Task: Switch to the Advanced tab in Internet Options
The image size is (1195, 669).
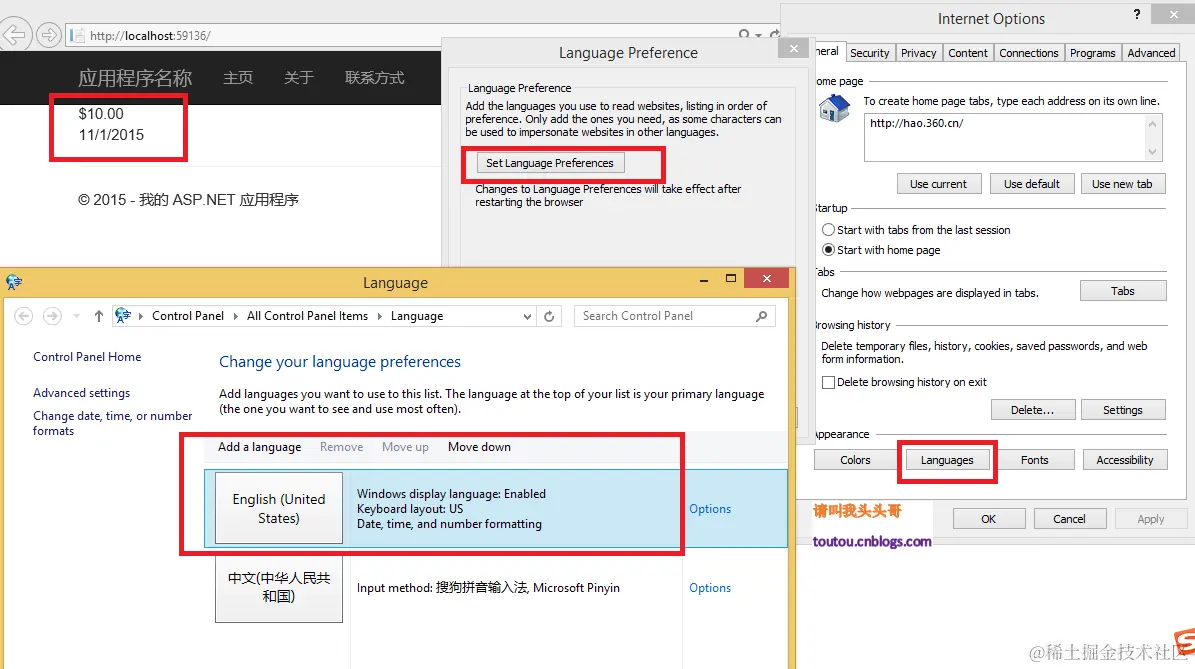Action: pos(1151,52)
